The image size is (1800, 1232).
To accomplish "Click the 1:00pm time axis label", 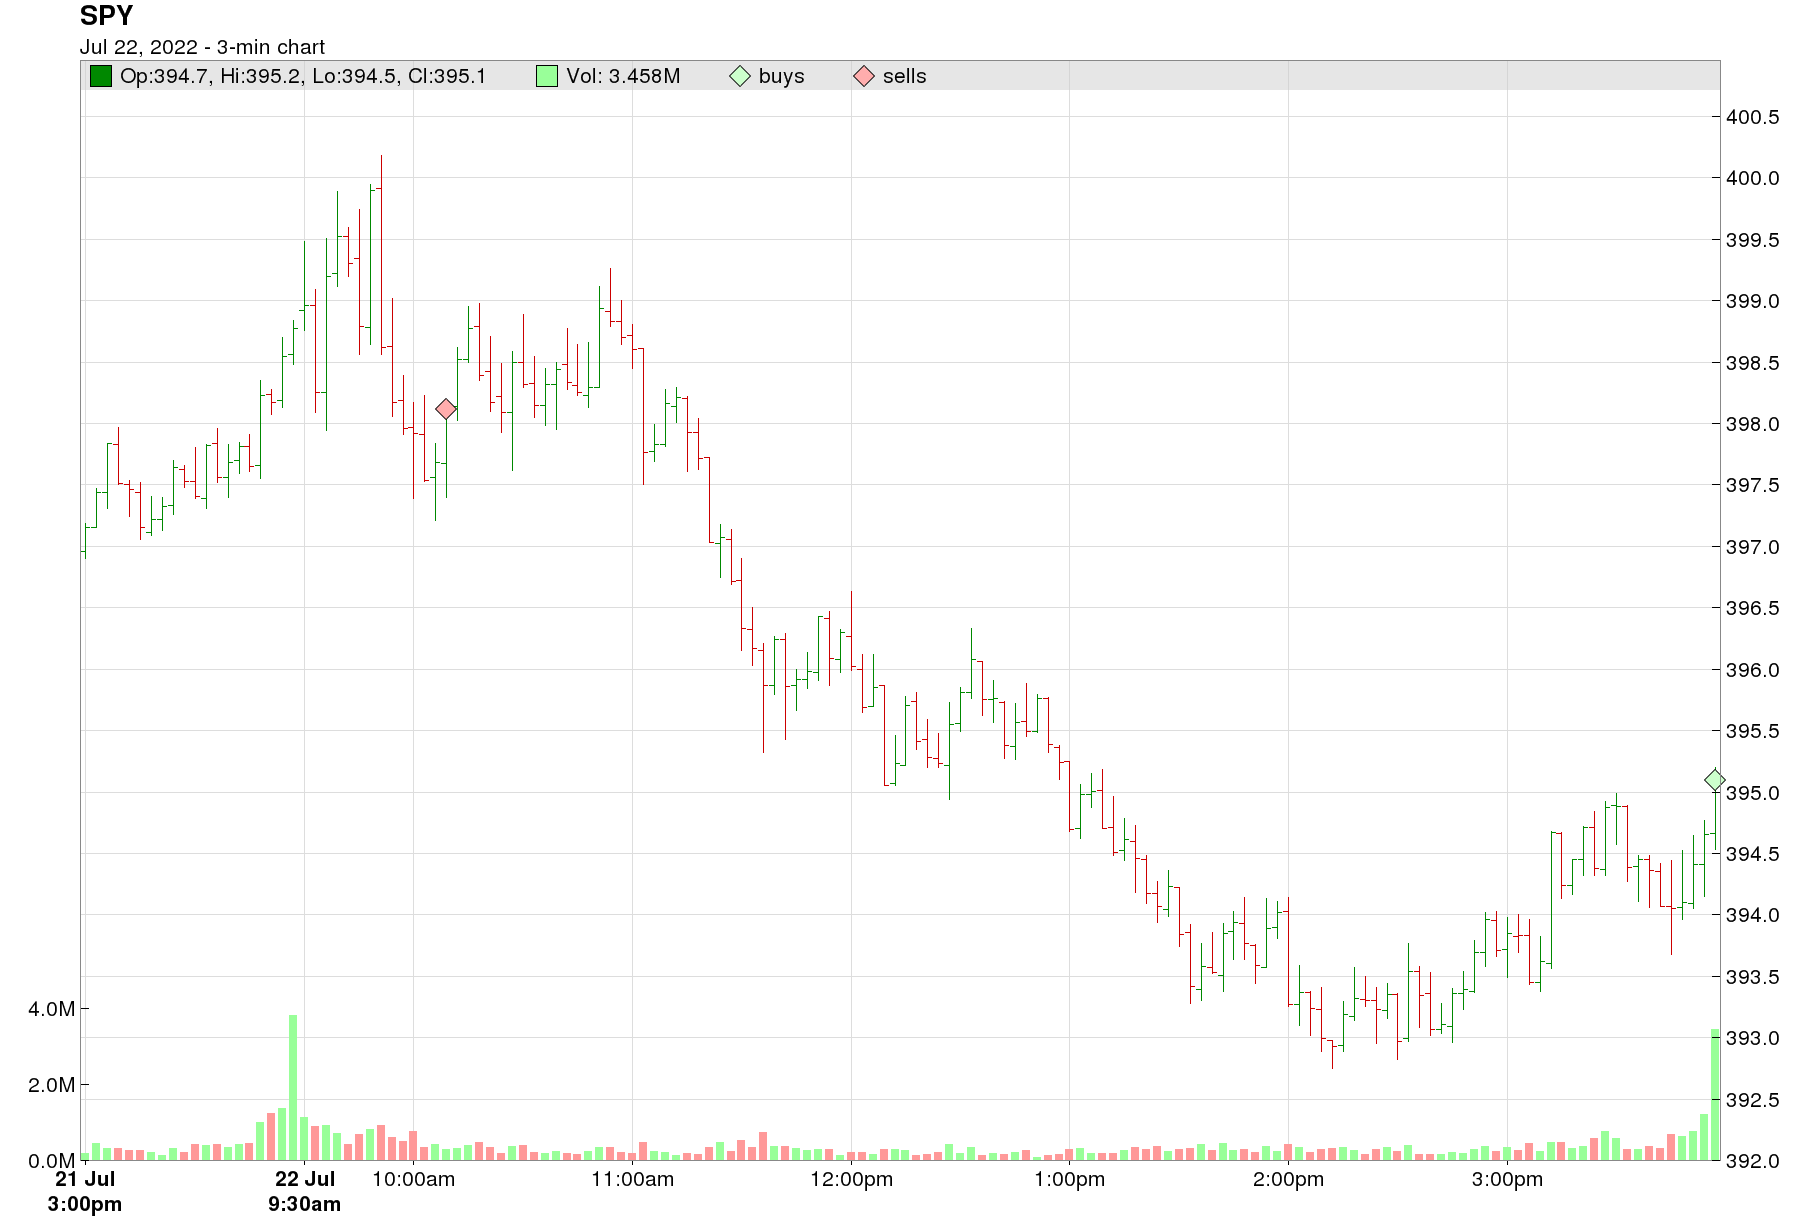I will point(1070,1180).
